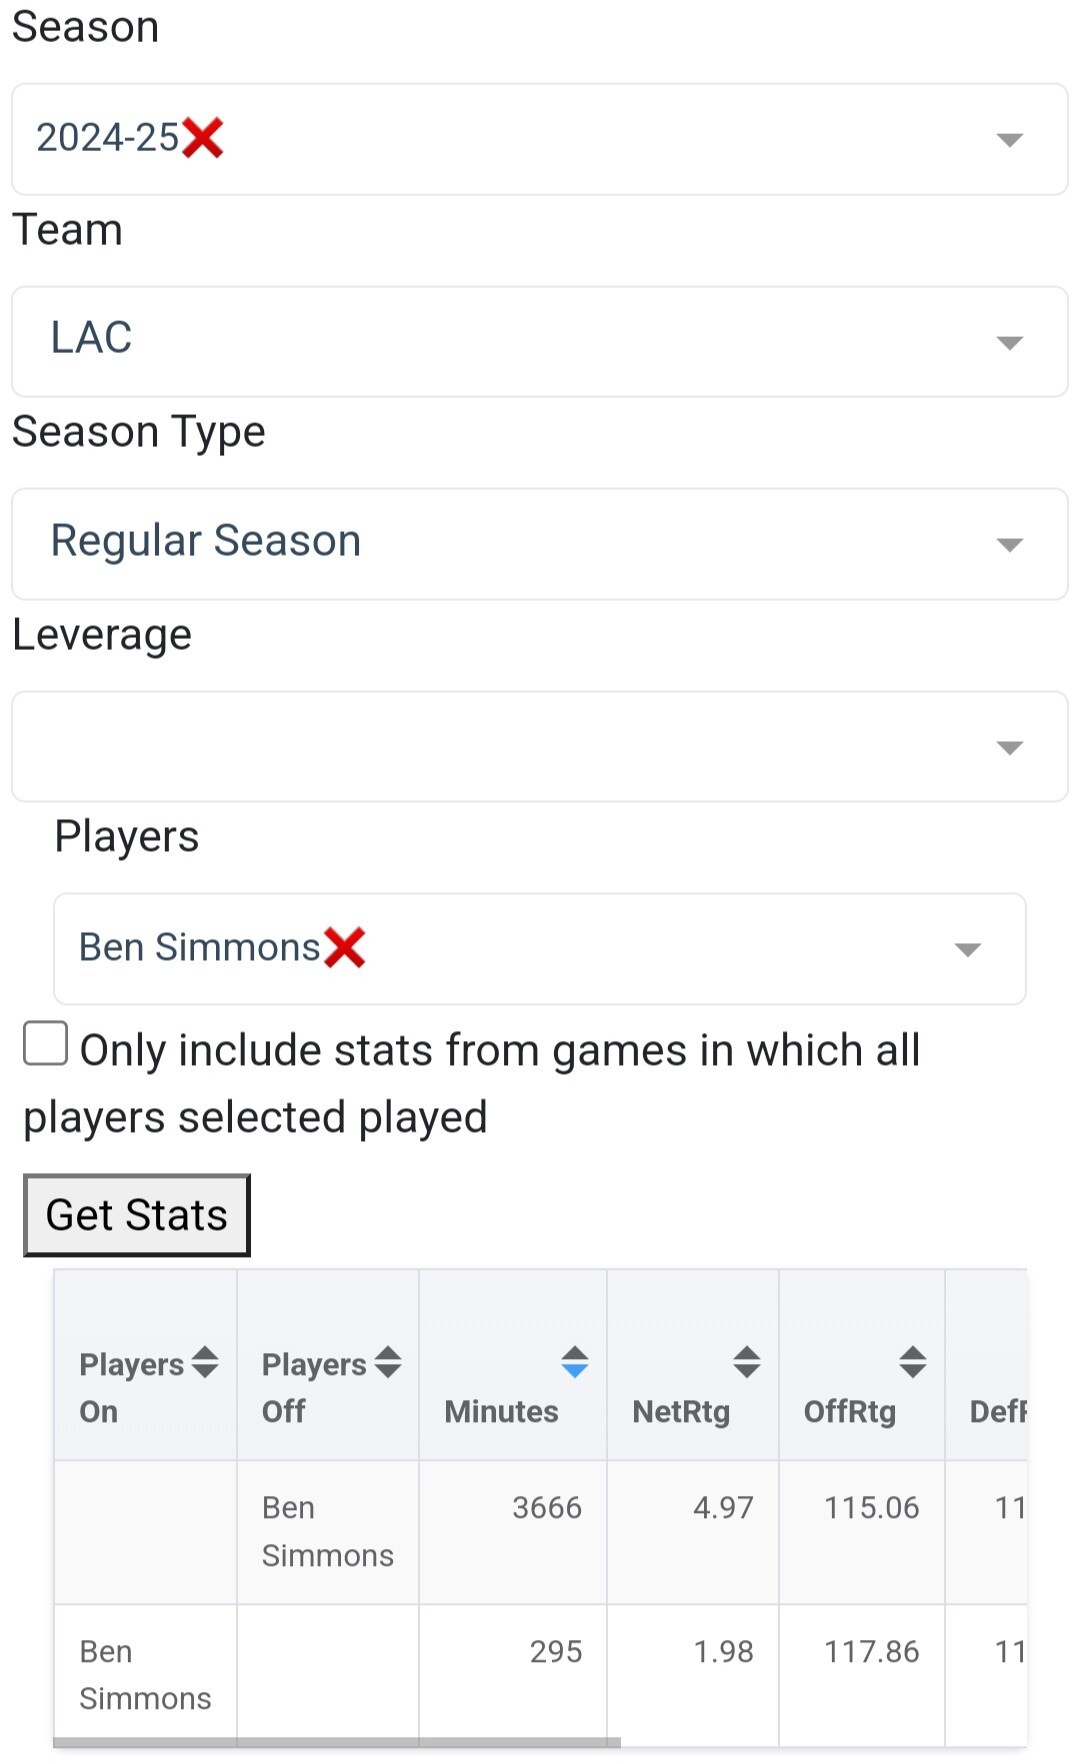Click the horizontal scrollbar under the table
The image size is (1080, 1762).
tap(337, 1742)
